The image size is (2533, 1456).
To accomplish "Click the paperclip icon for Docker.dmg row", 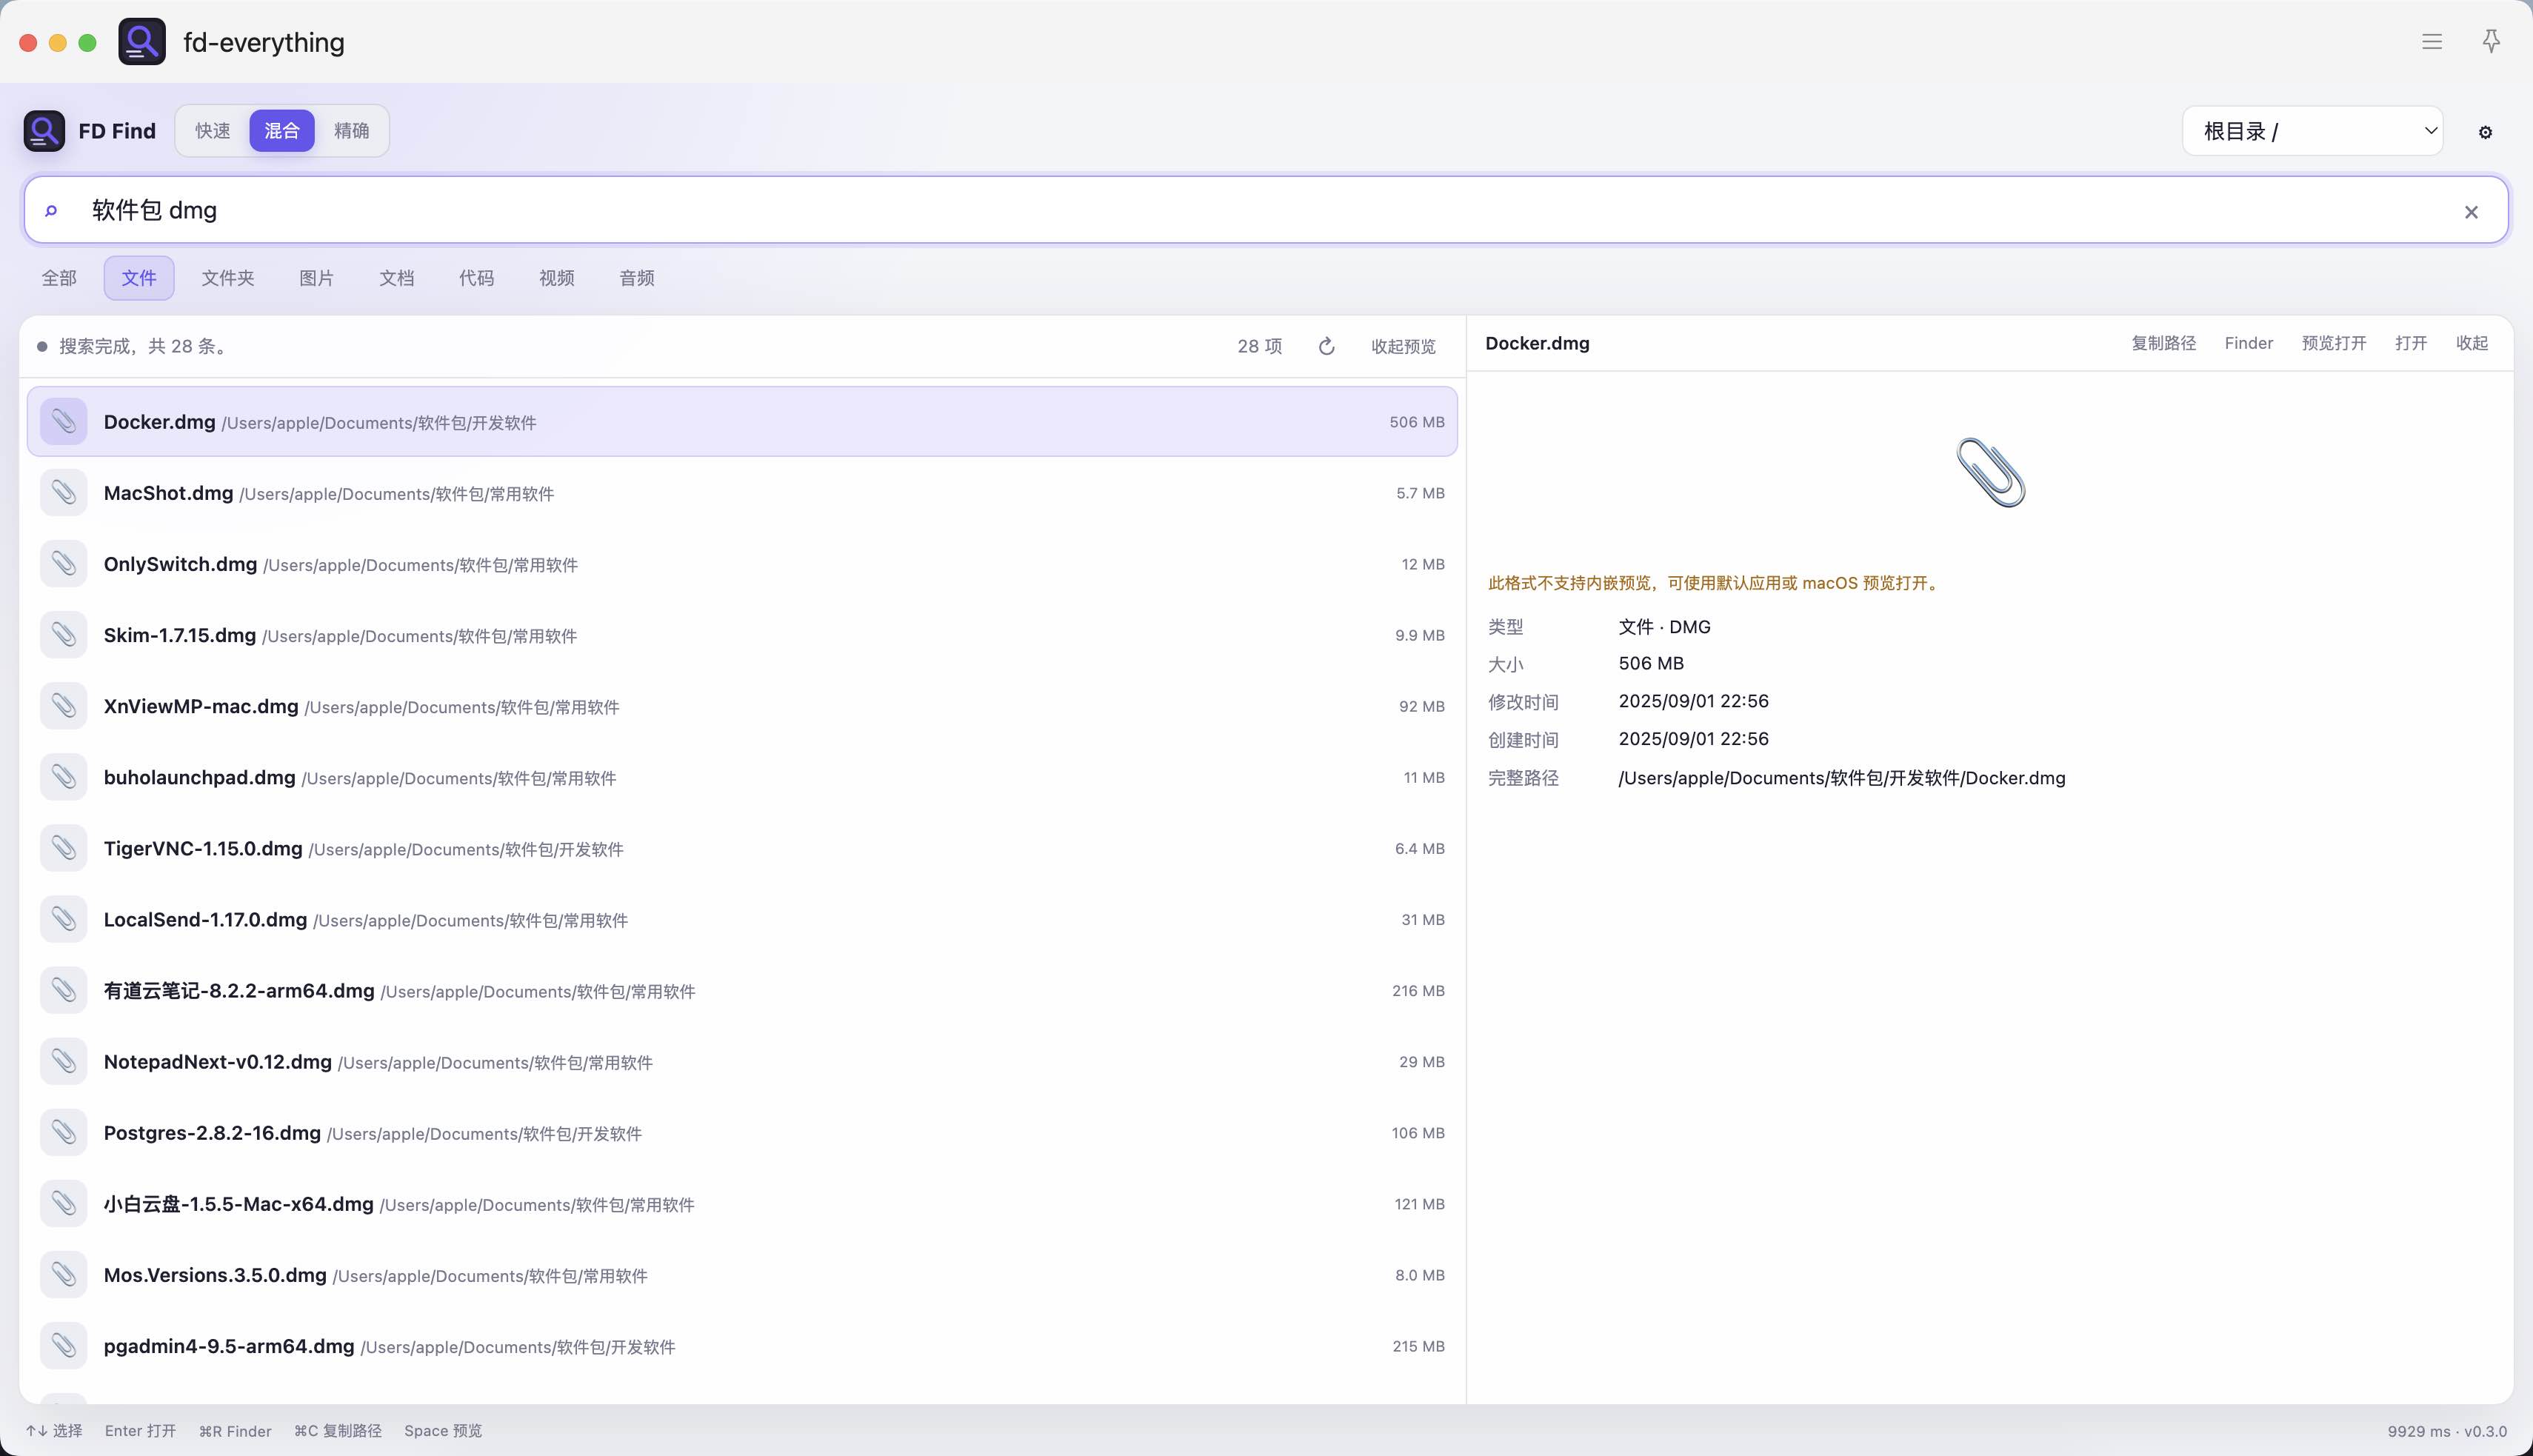I will coord(64,421).
